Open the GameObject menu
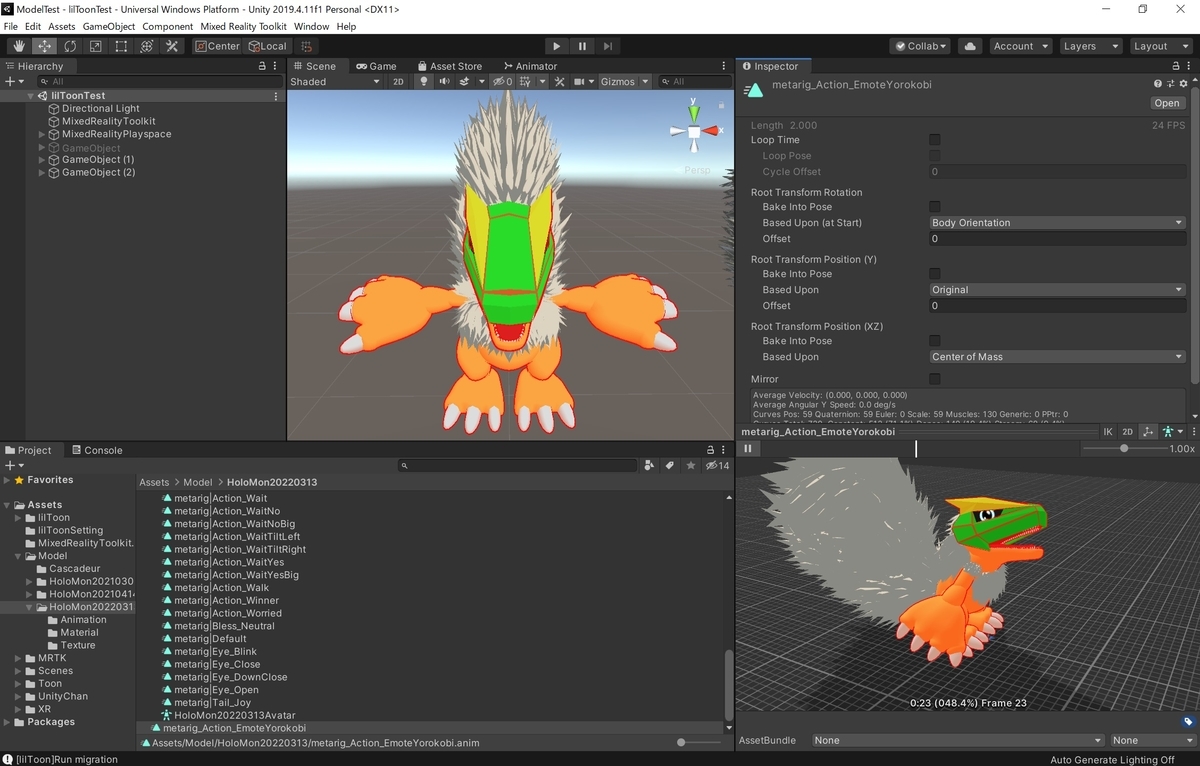The height and width of the screenshot is (766, 1200). tap(109, 26)
